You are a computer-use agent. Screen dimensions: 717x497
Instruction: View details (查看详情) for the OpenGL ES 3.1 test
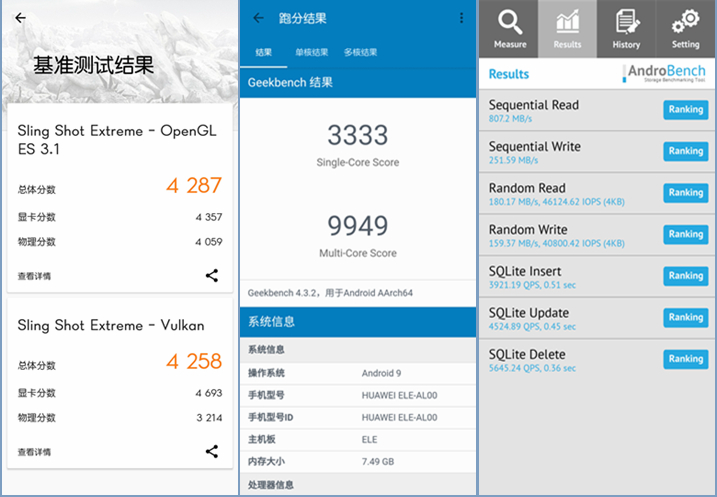(34, 276)
